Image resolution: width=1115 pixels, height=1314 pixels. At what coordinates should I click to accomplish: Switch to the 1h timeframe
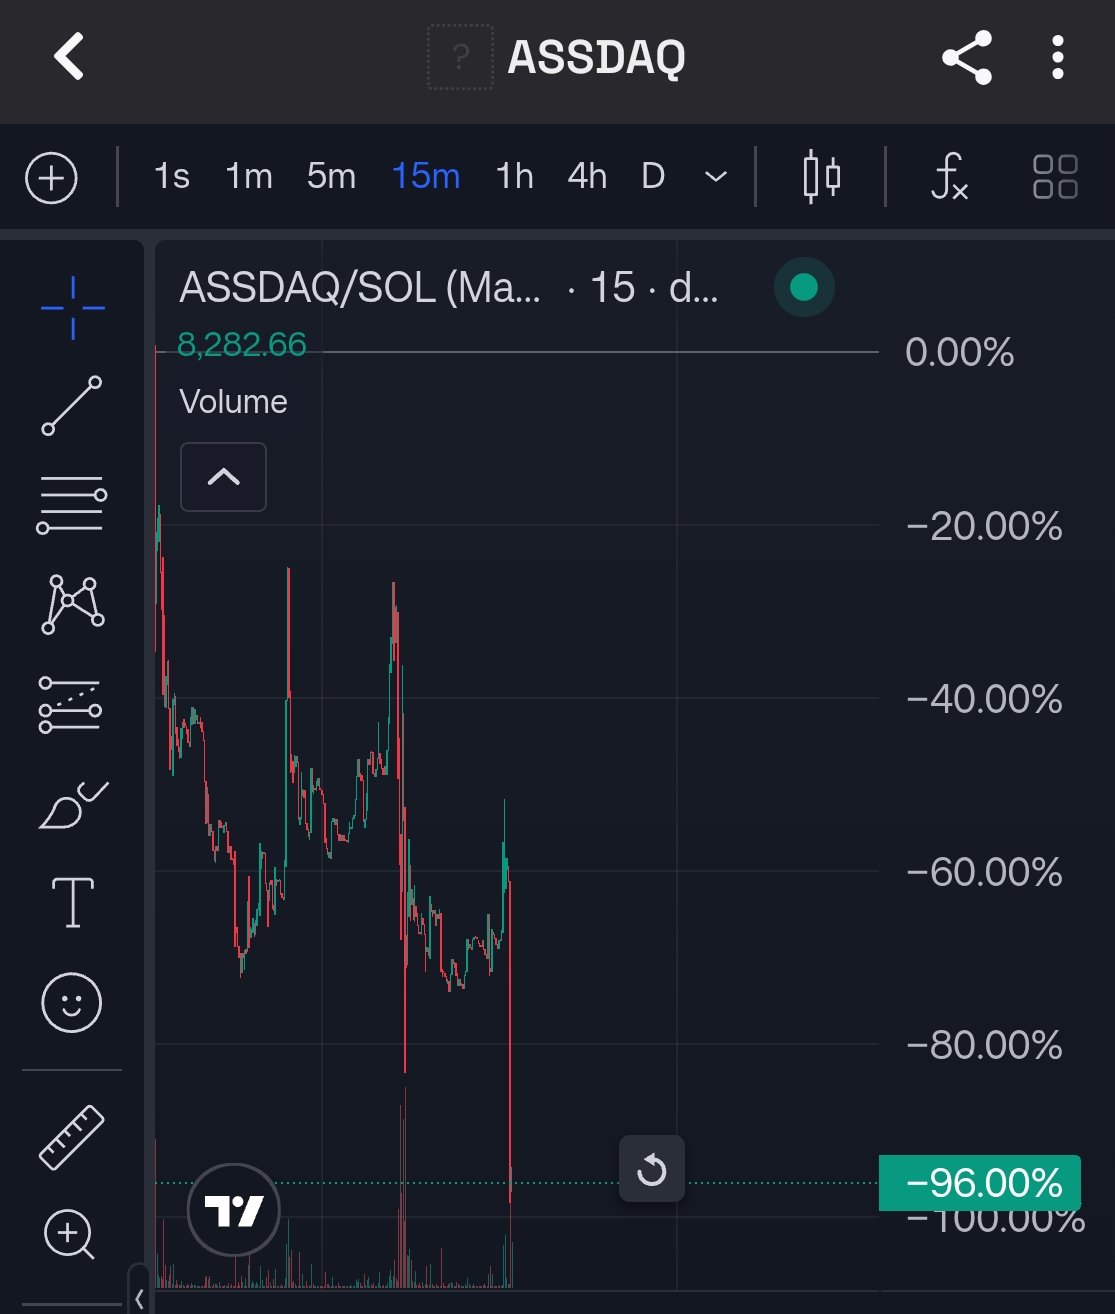click(514, 177)
